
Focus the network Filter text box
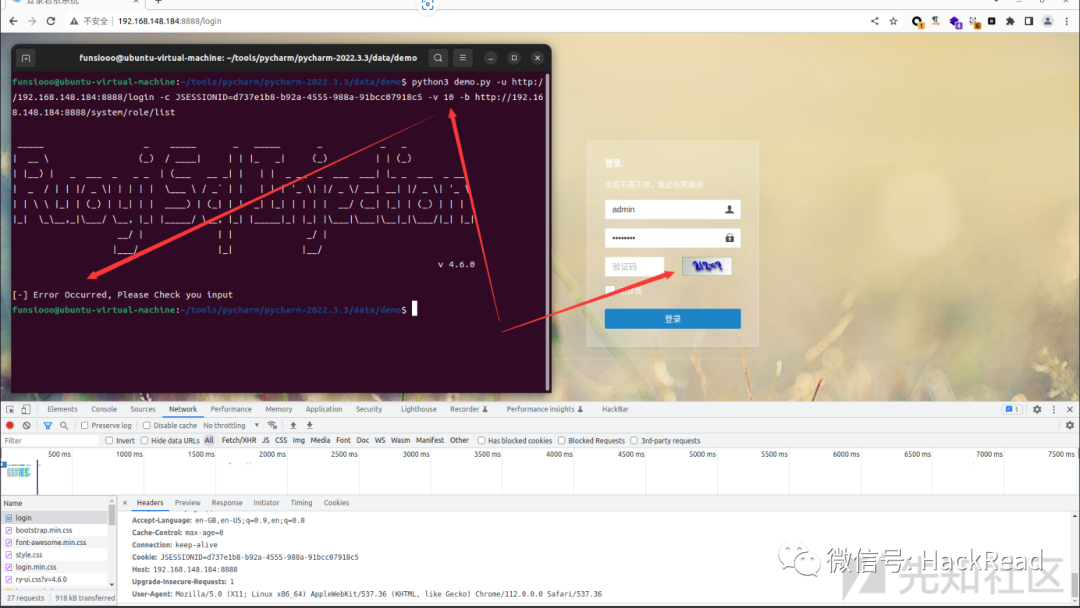[x=50, y=441]
